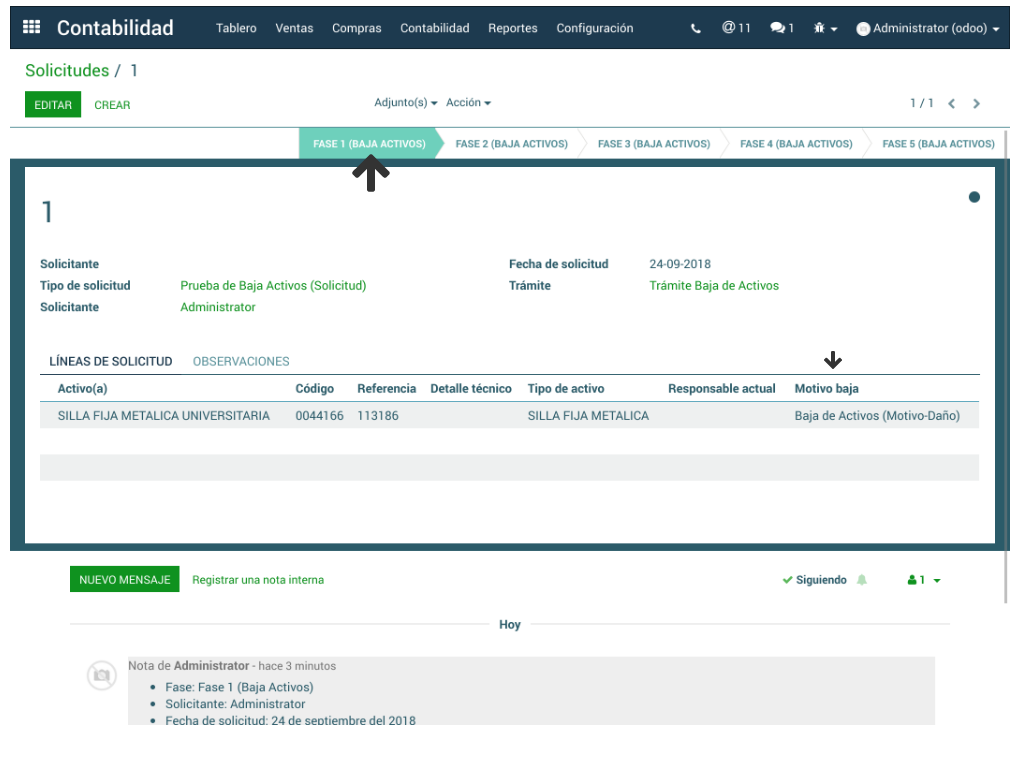Screen dimensions: 1023x767
Task: Click the followers bell notification icon
Action: coord(862,580)
